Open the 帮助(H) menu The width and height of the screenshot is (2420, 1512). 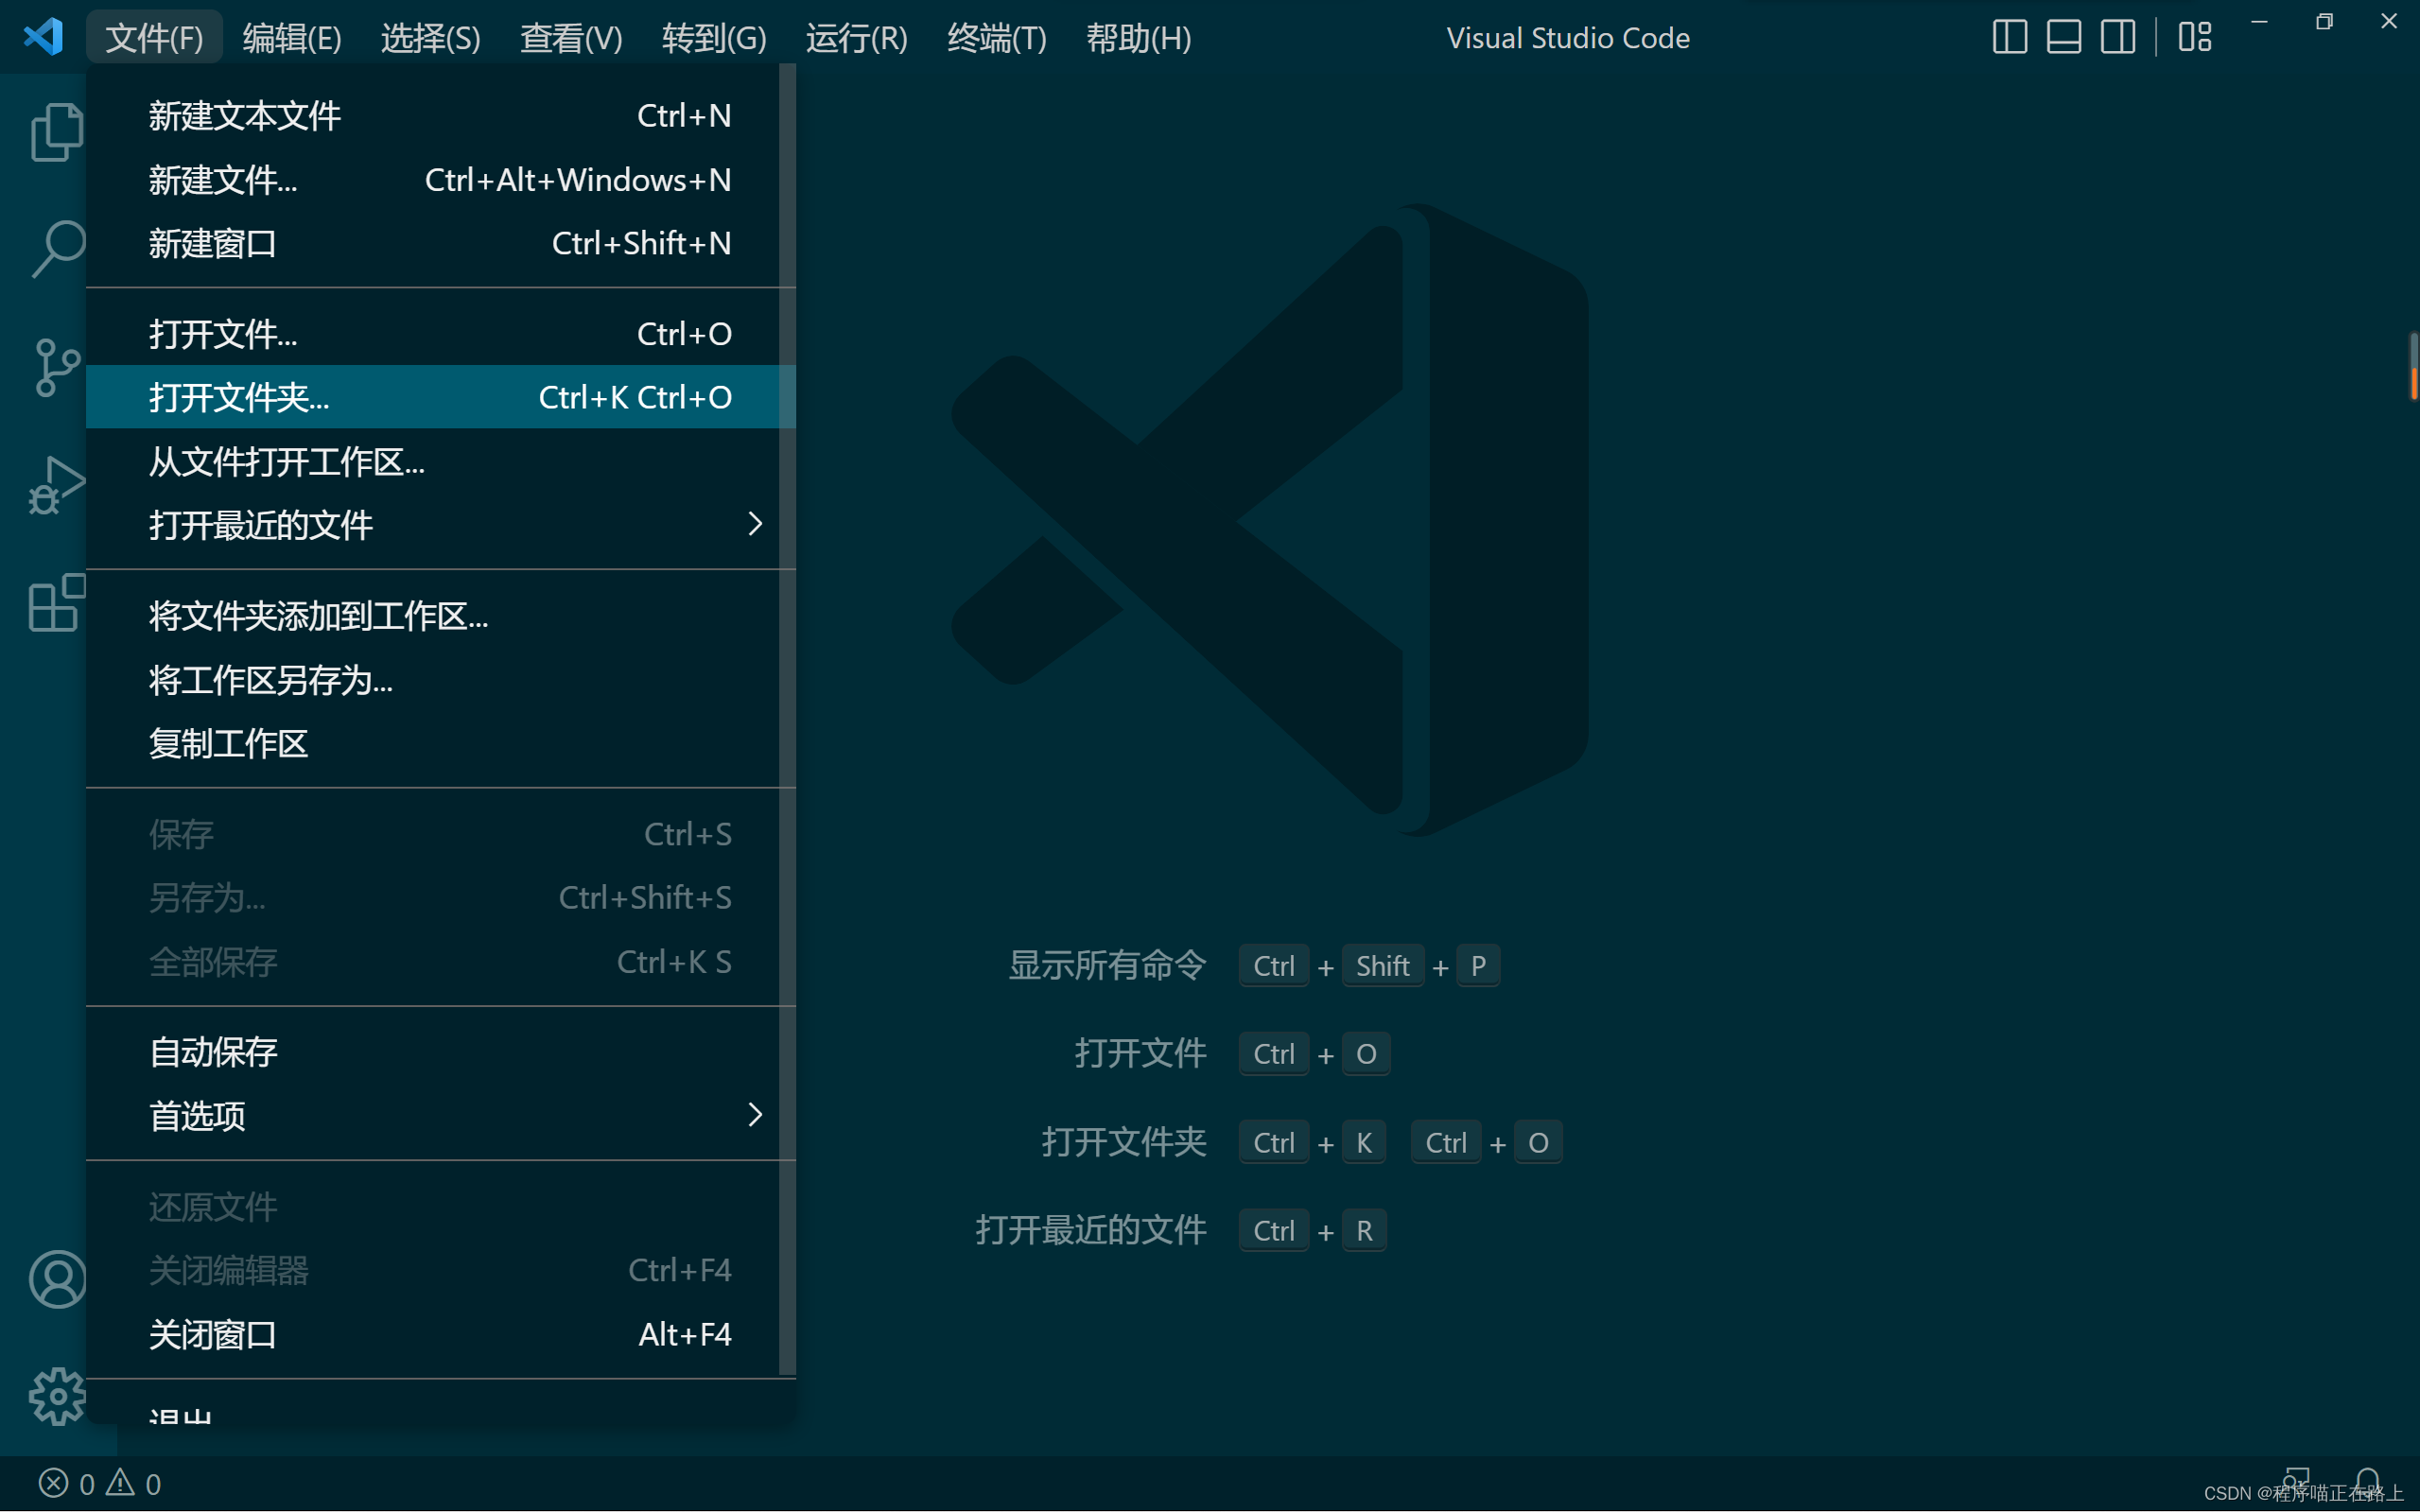pos(1139,38)
